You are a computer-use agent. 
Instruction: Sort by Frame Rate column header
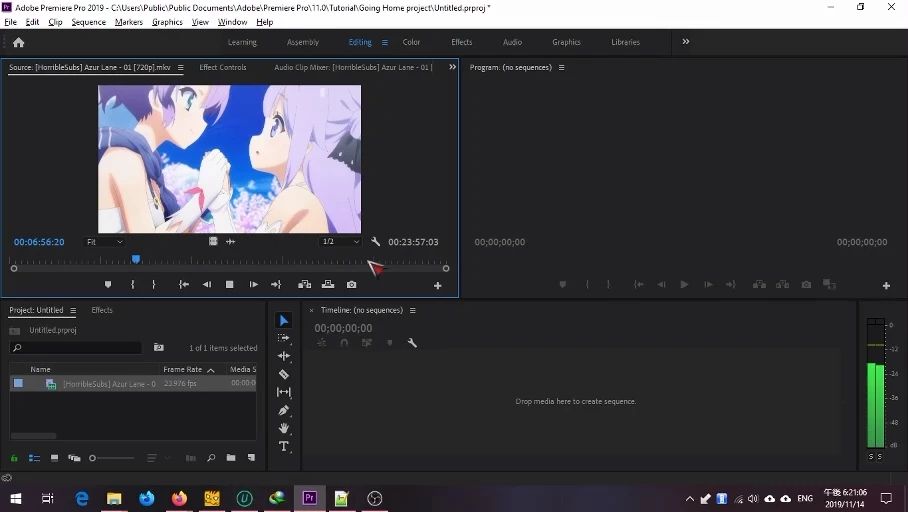tap(182, 369)
